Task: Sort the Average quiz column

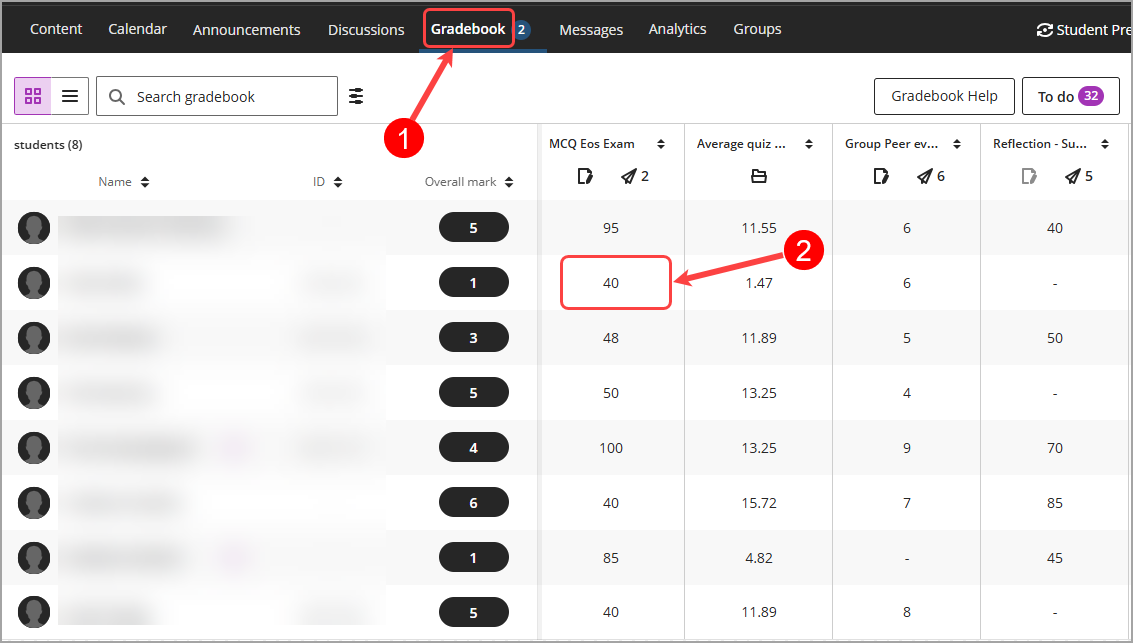Action: pos(809,144)
